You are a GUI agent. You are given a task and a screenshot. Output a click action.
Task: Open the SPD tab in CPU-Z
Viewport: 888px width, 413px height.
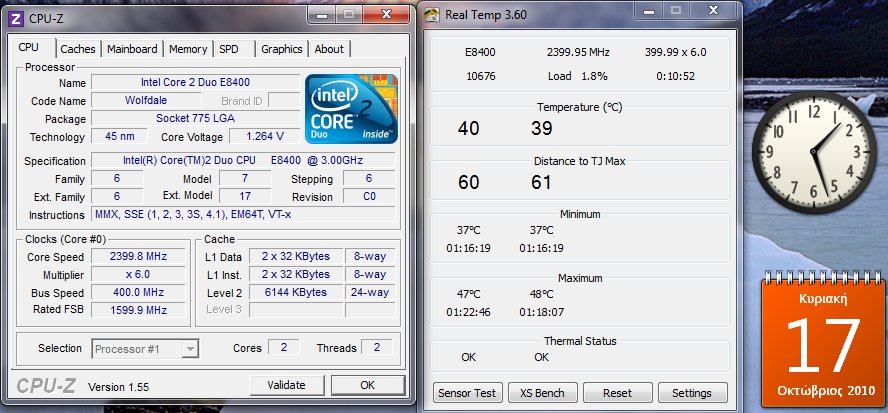coord(229,49)
